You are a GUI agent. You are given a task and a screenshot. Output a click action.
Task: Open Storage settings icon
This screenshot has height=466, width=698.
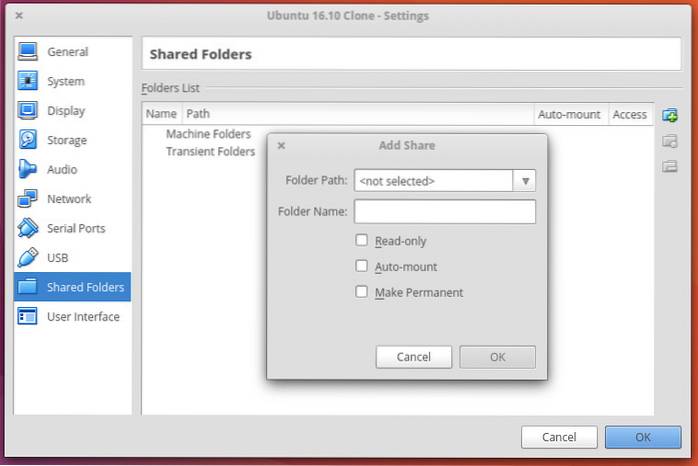(x=28, y=141)
